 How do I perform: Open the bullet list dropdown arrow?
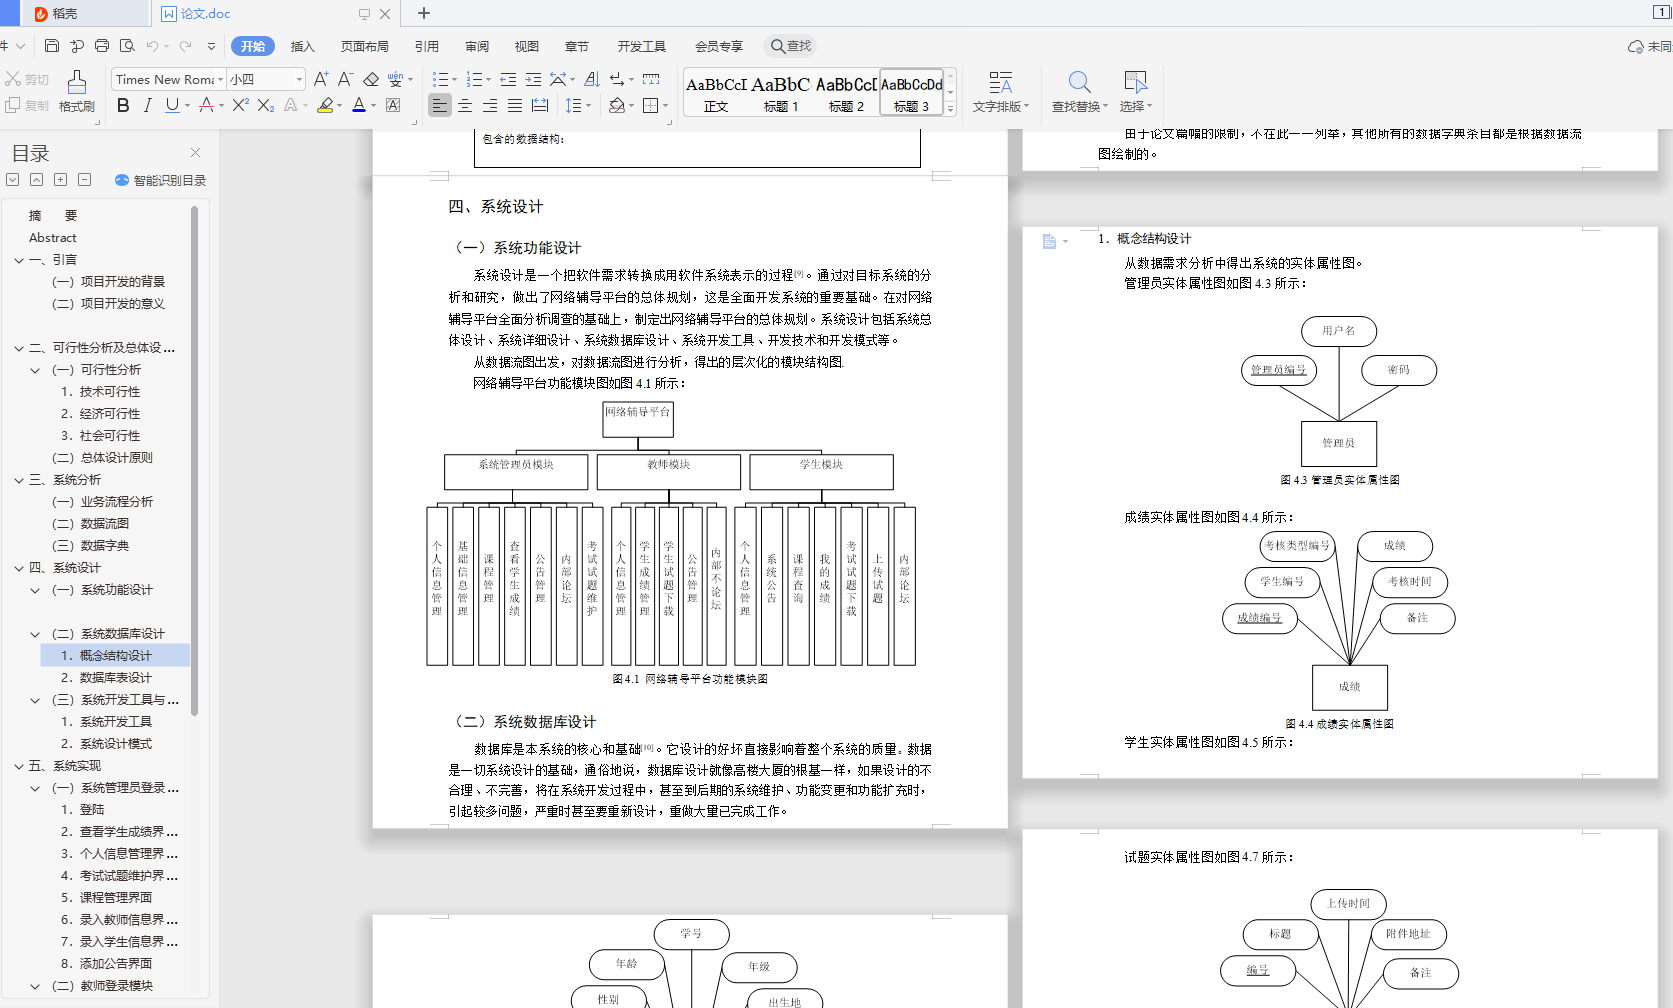click(455, 79)
